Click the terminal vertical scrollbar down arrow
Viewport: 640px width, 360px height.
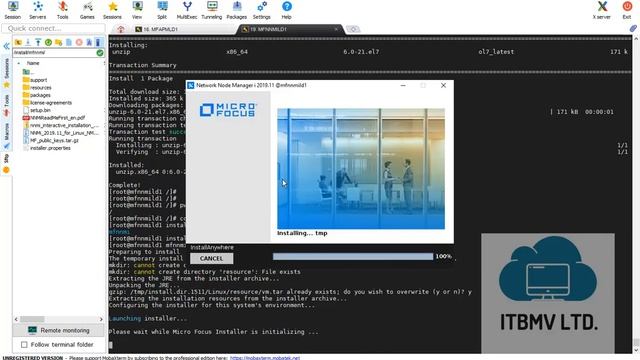[636, 349]
